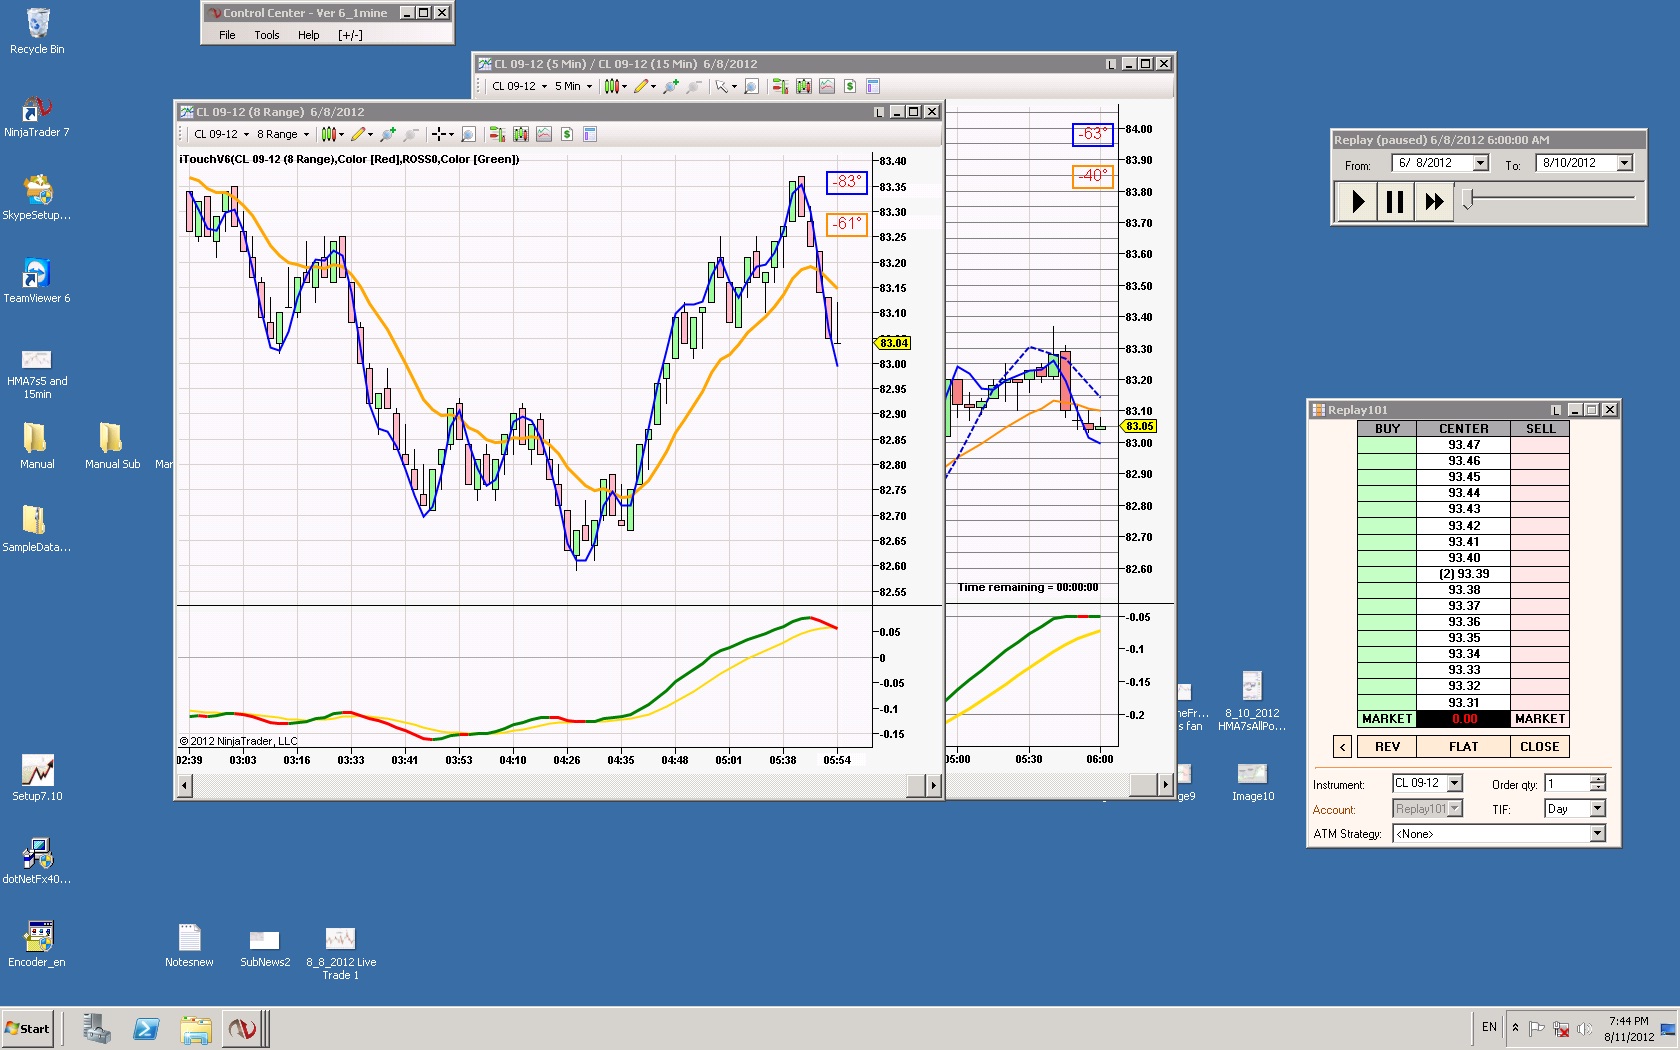Click the REV button in SuperDOM
The height and width of the screenshot is (1050, 1680).
pyautogui.click(x=1387, y=747)
